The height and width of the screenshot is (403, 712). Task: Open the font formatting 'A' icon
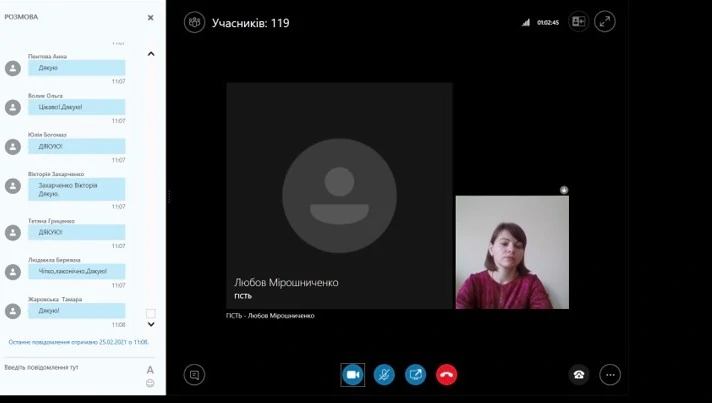coord(150,369)
